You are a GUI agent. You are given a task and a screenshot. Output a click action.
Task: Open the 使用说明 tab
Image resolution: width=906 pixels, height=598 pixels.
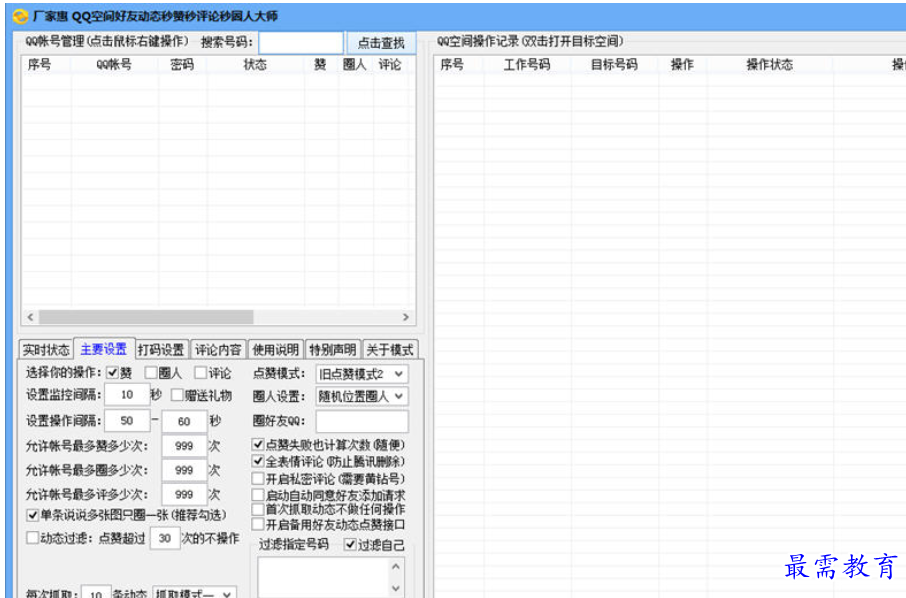pos(275,350)
